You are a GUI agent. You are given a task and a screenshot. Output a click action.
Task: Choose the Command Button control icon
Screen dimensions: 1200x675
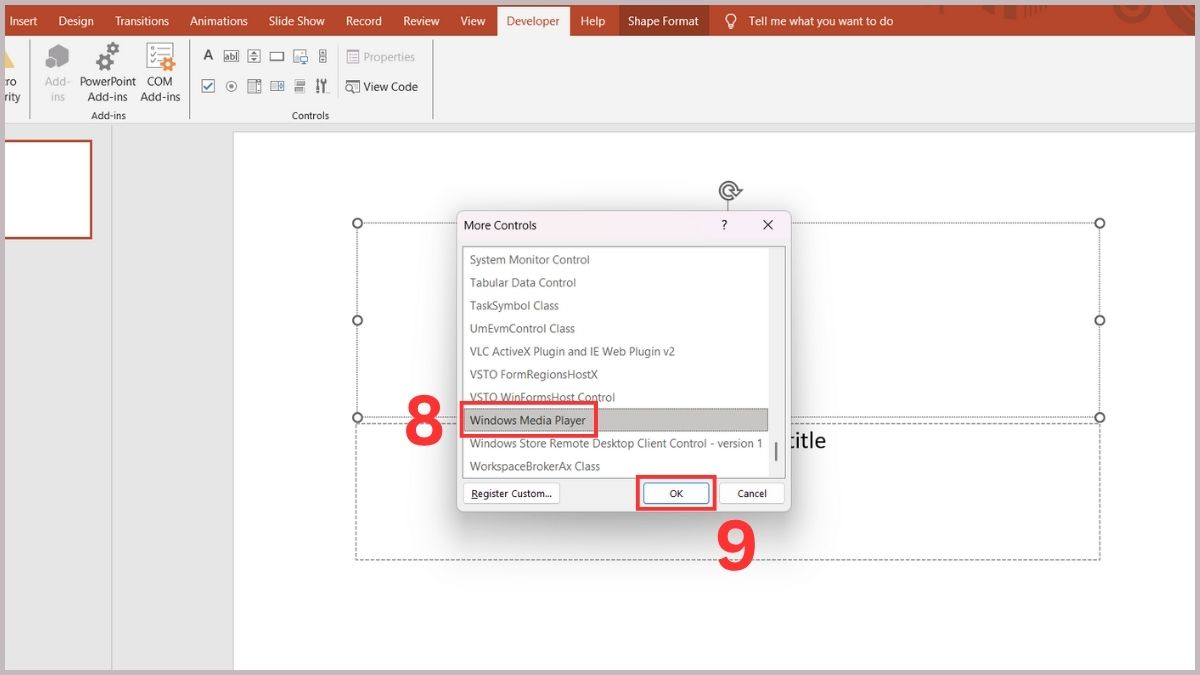point(277,57)
